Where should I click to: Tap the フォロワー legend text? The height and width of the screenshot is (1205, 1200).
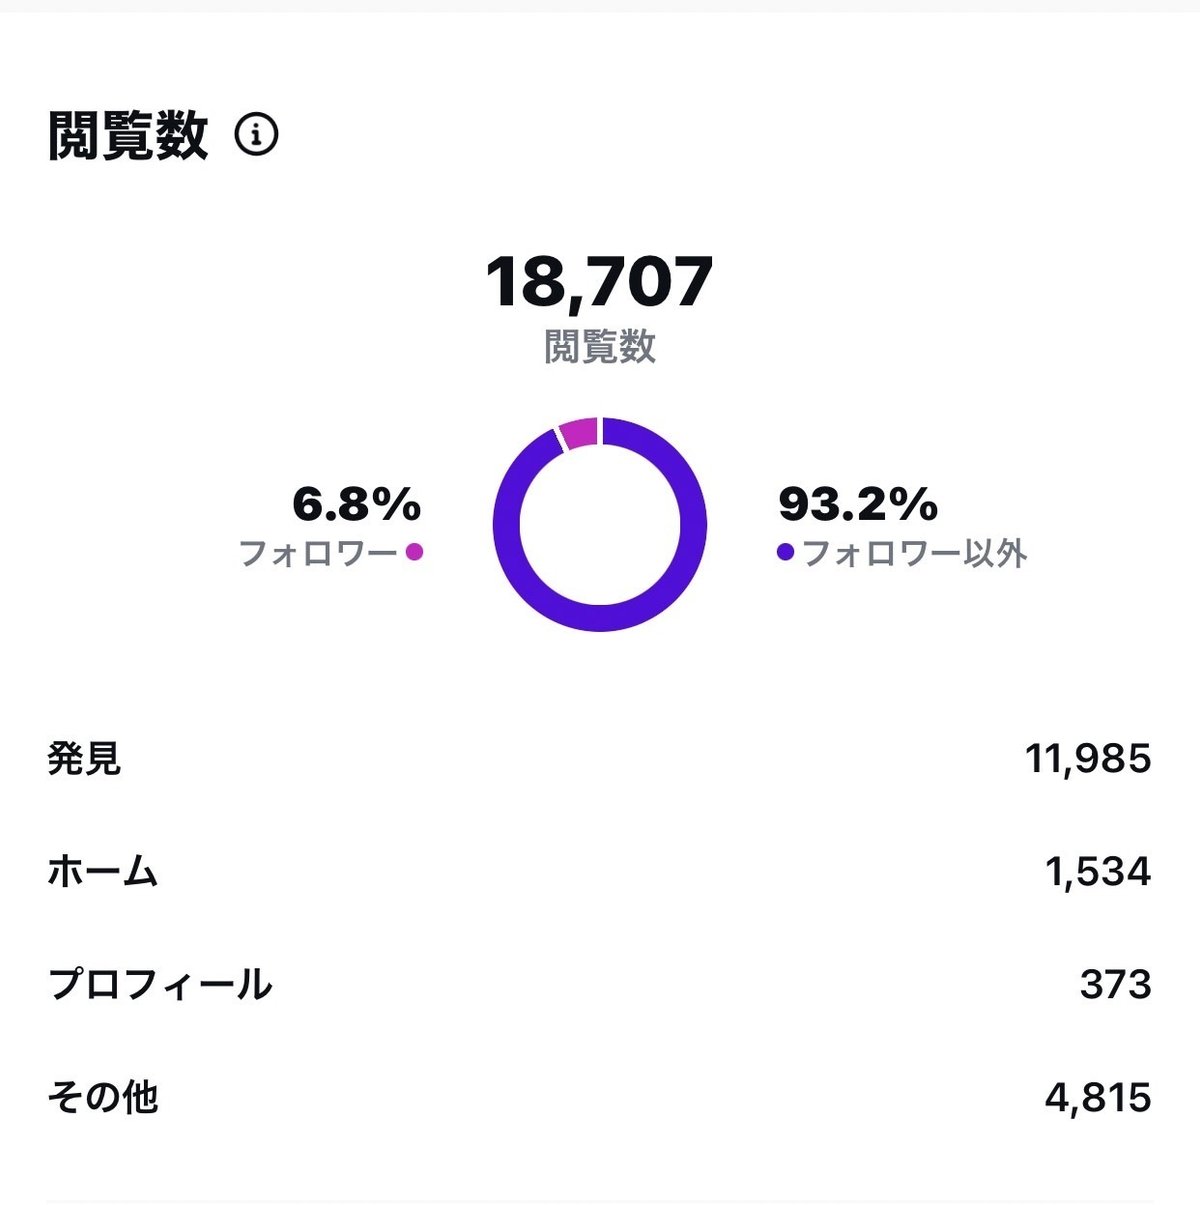(318, 553)
